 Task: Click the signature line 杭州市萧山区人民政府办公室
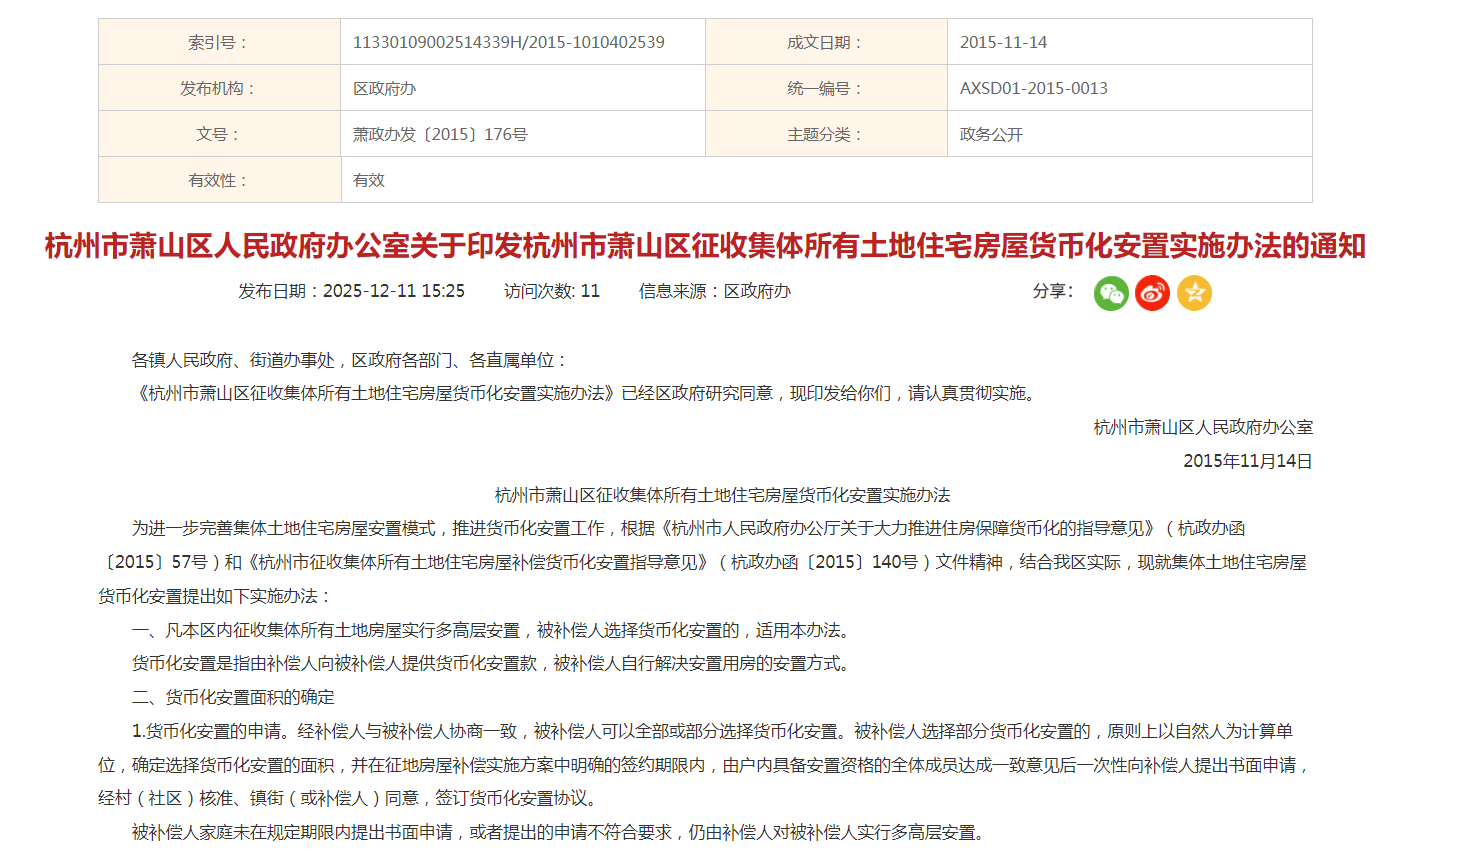tap(1202, 427)
